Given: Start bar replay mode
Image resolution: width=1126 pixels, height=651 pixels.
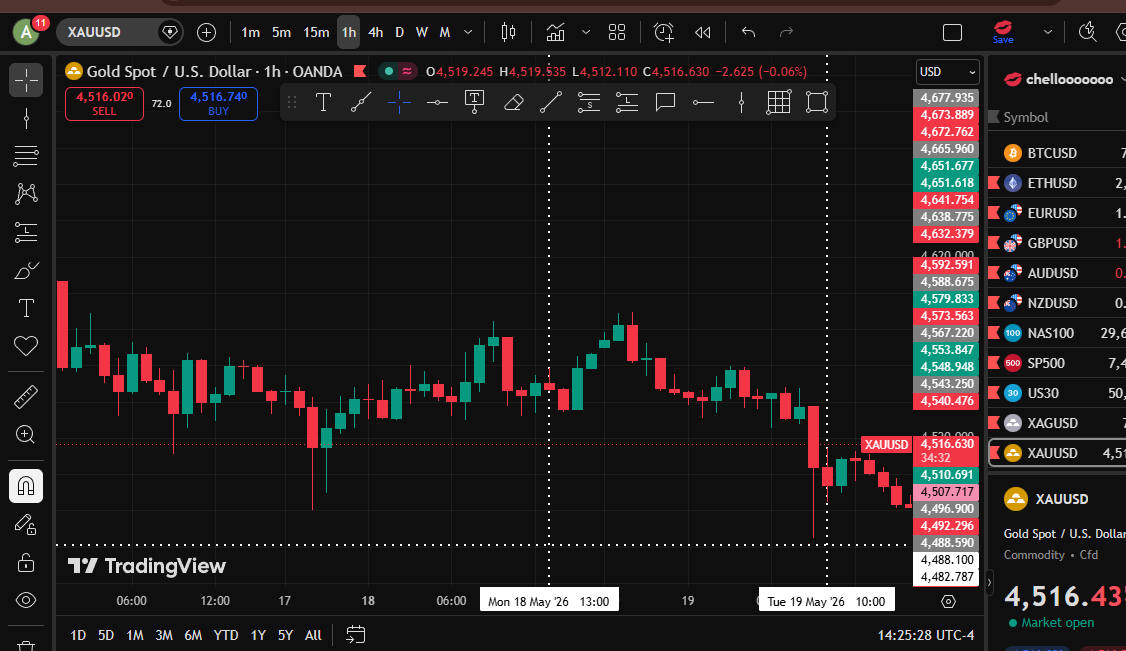Looking at the screenshot, I should point(703,32).
